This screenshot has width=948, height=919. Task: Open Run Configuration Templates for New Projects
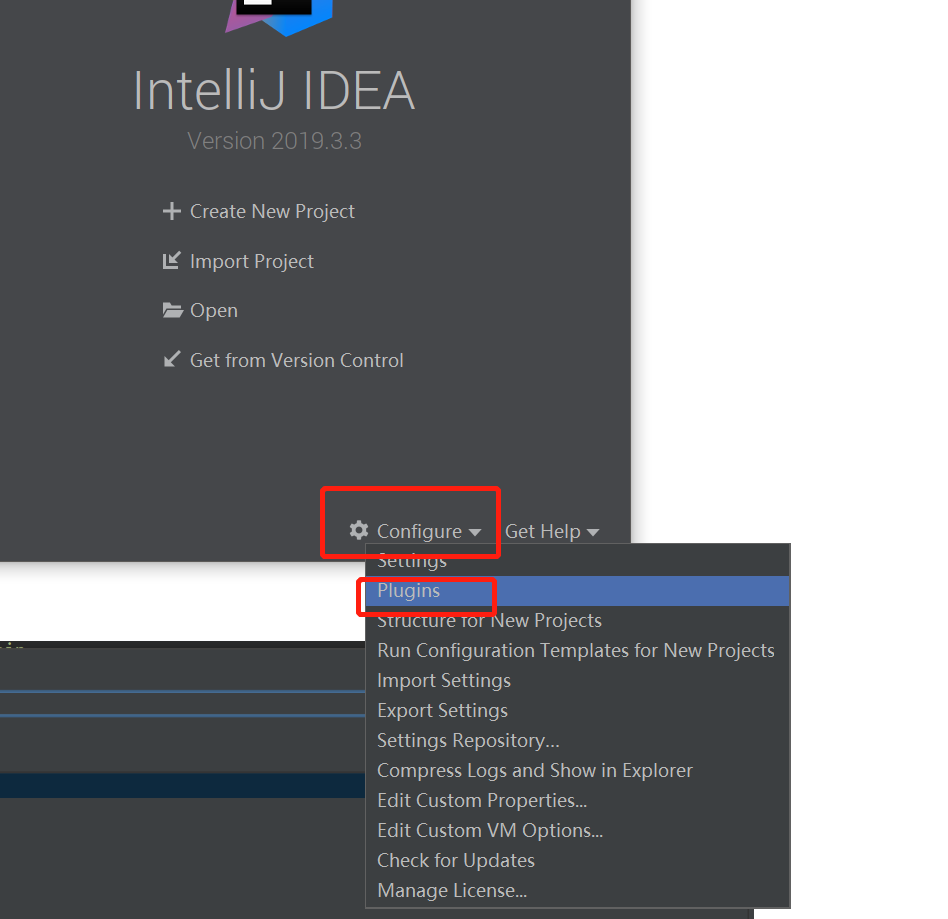(577, 651)
